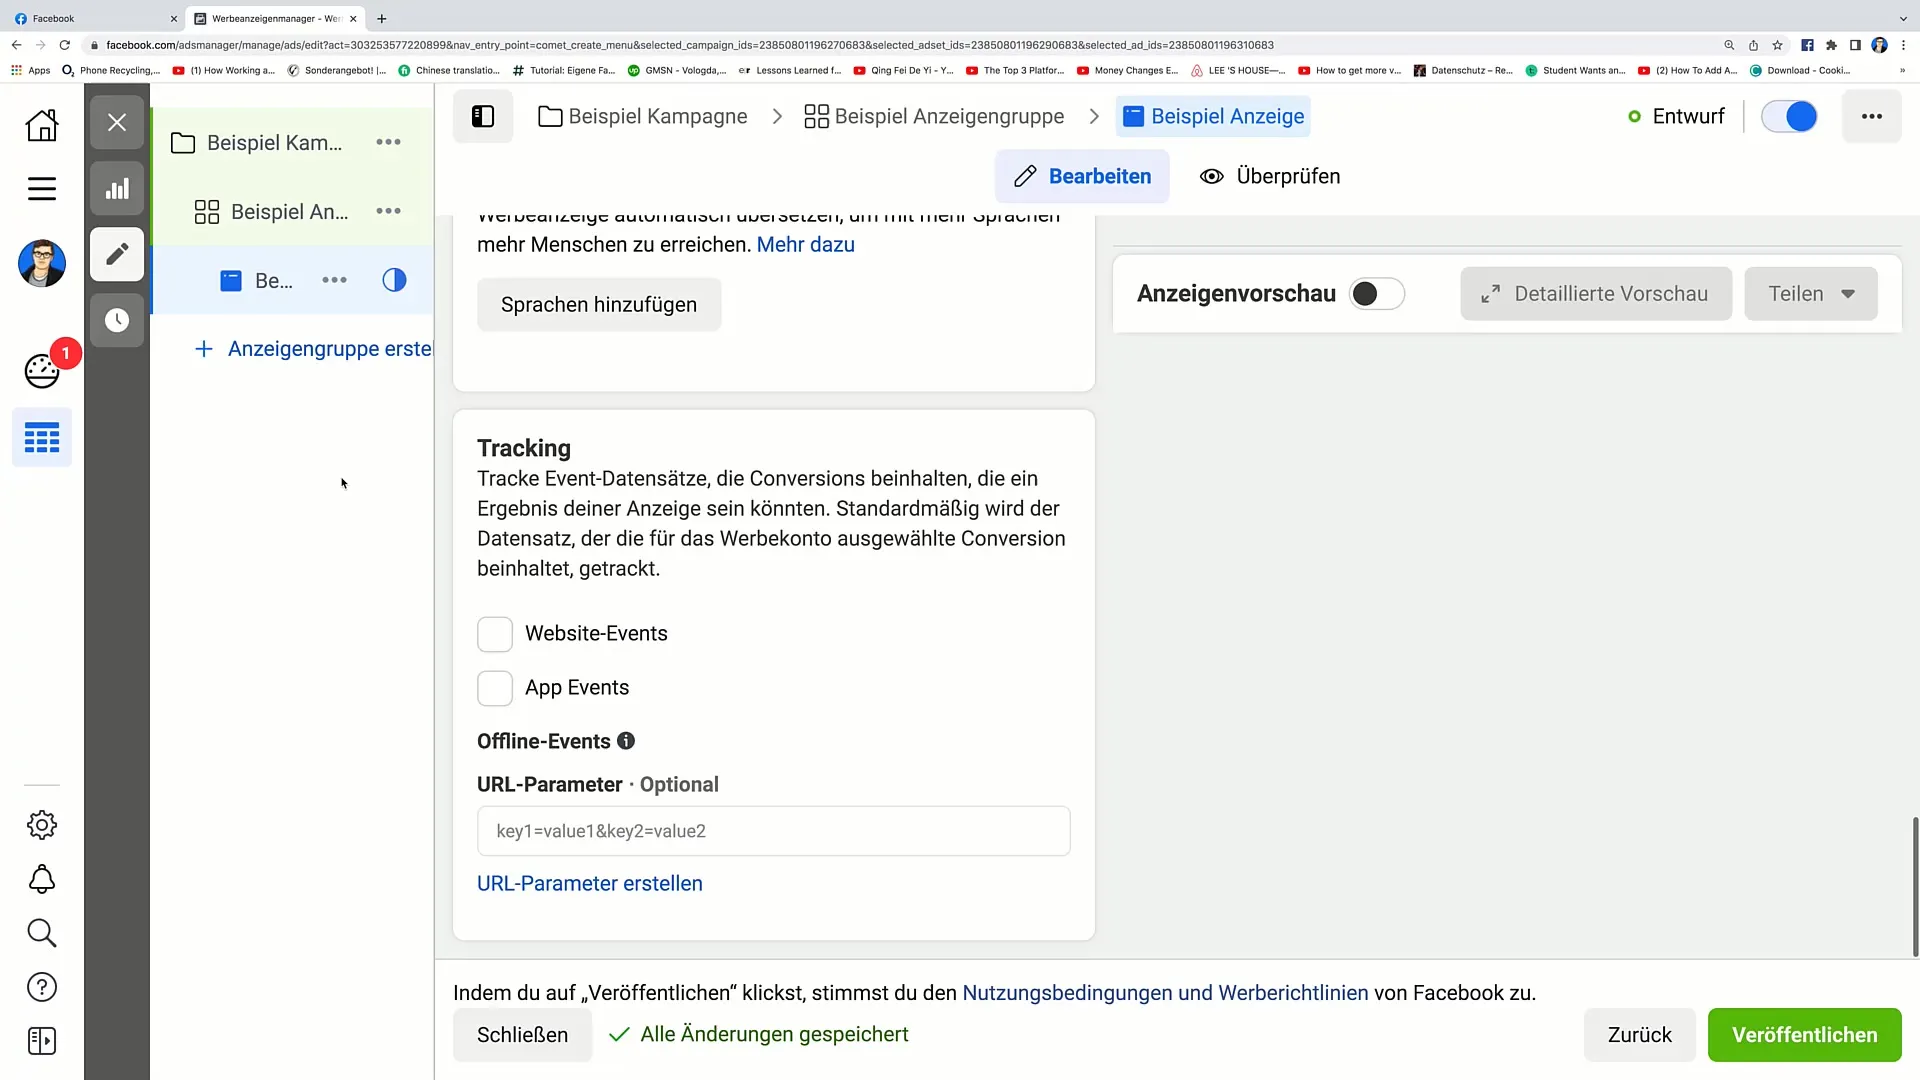Click the Schließen button
Image resolution: width=1920 pixels, height=1080 pixels.
pyautogui.click(x=522, y=1035)
